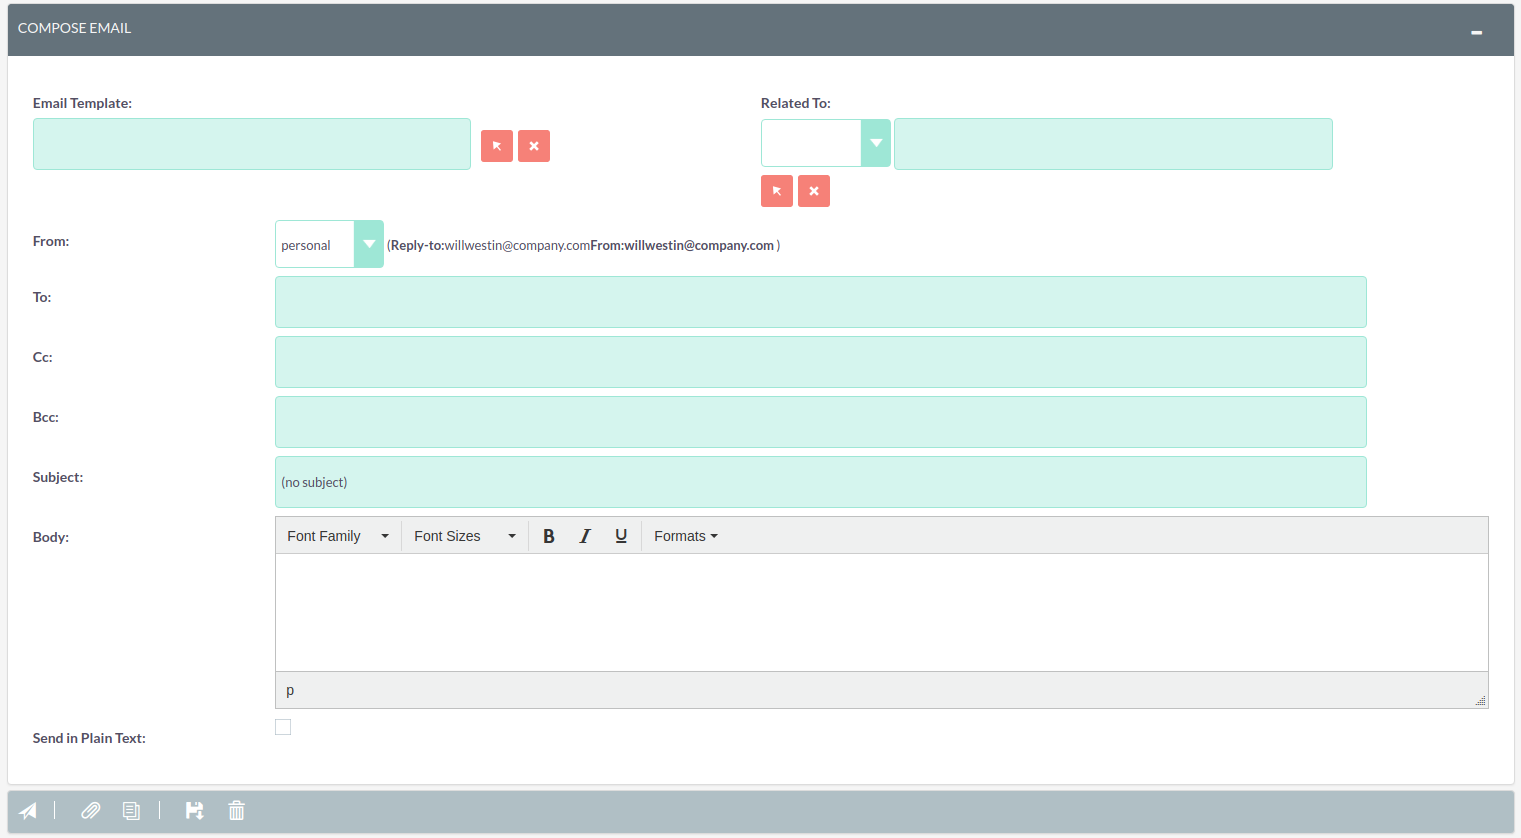This screenshot has height=838, width=1521.
Task: Save the email as a draft
Action: pos(194,810)
